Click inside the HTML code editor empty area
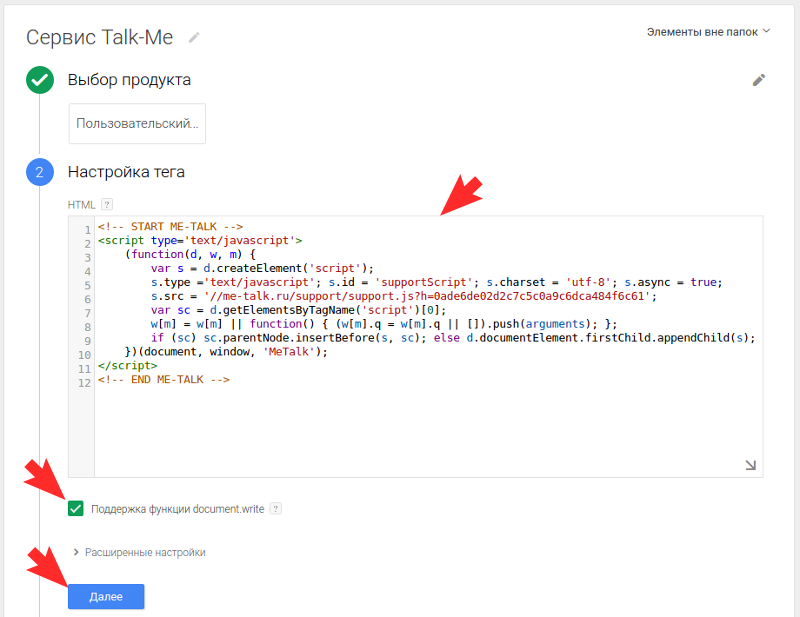Screen dimensions: 800x617 pos(428,429)
